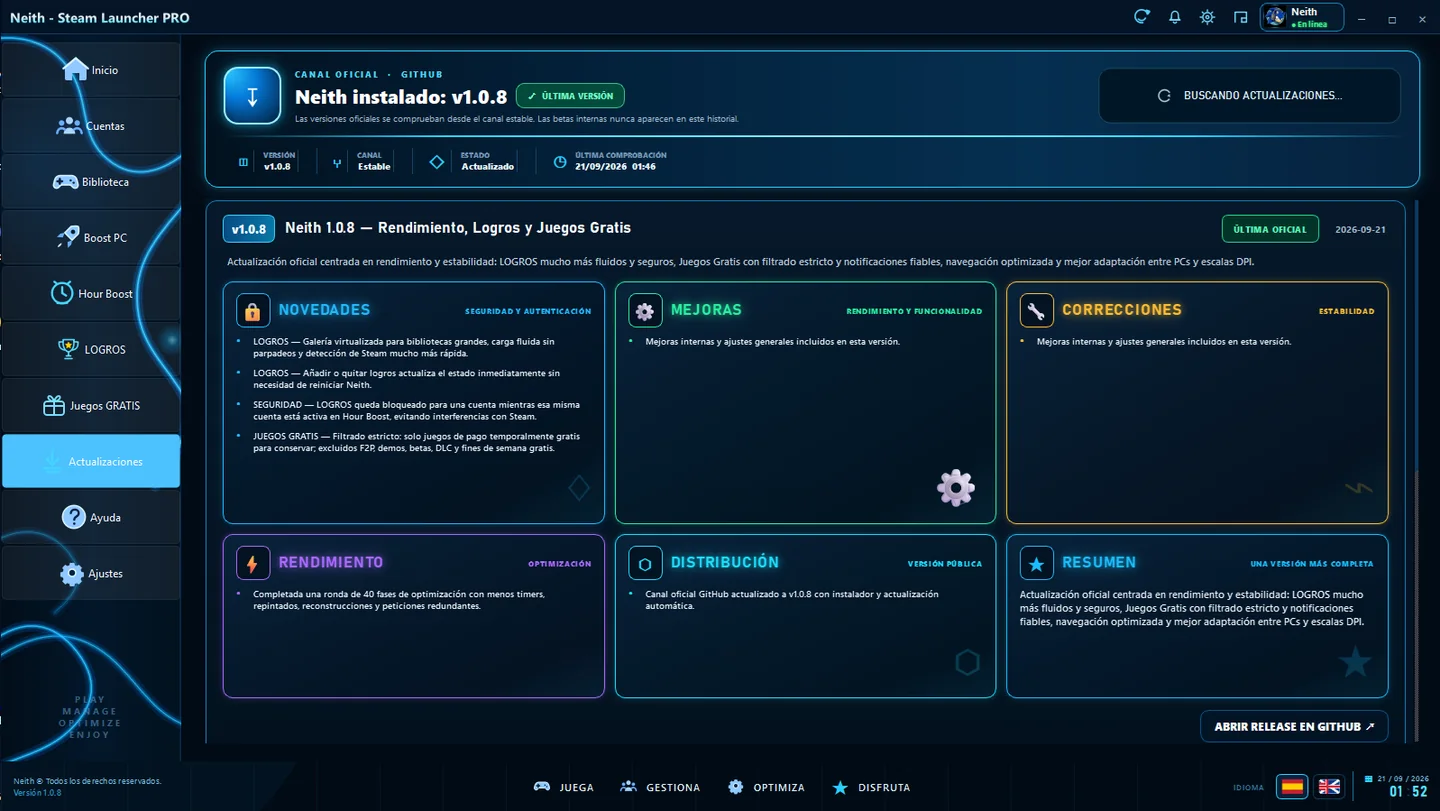Click the NOVEDADES card heading
The image size is (1440, 811).
(x=324, y=310)
